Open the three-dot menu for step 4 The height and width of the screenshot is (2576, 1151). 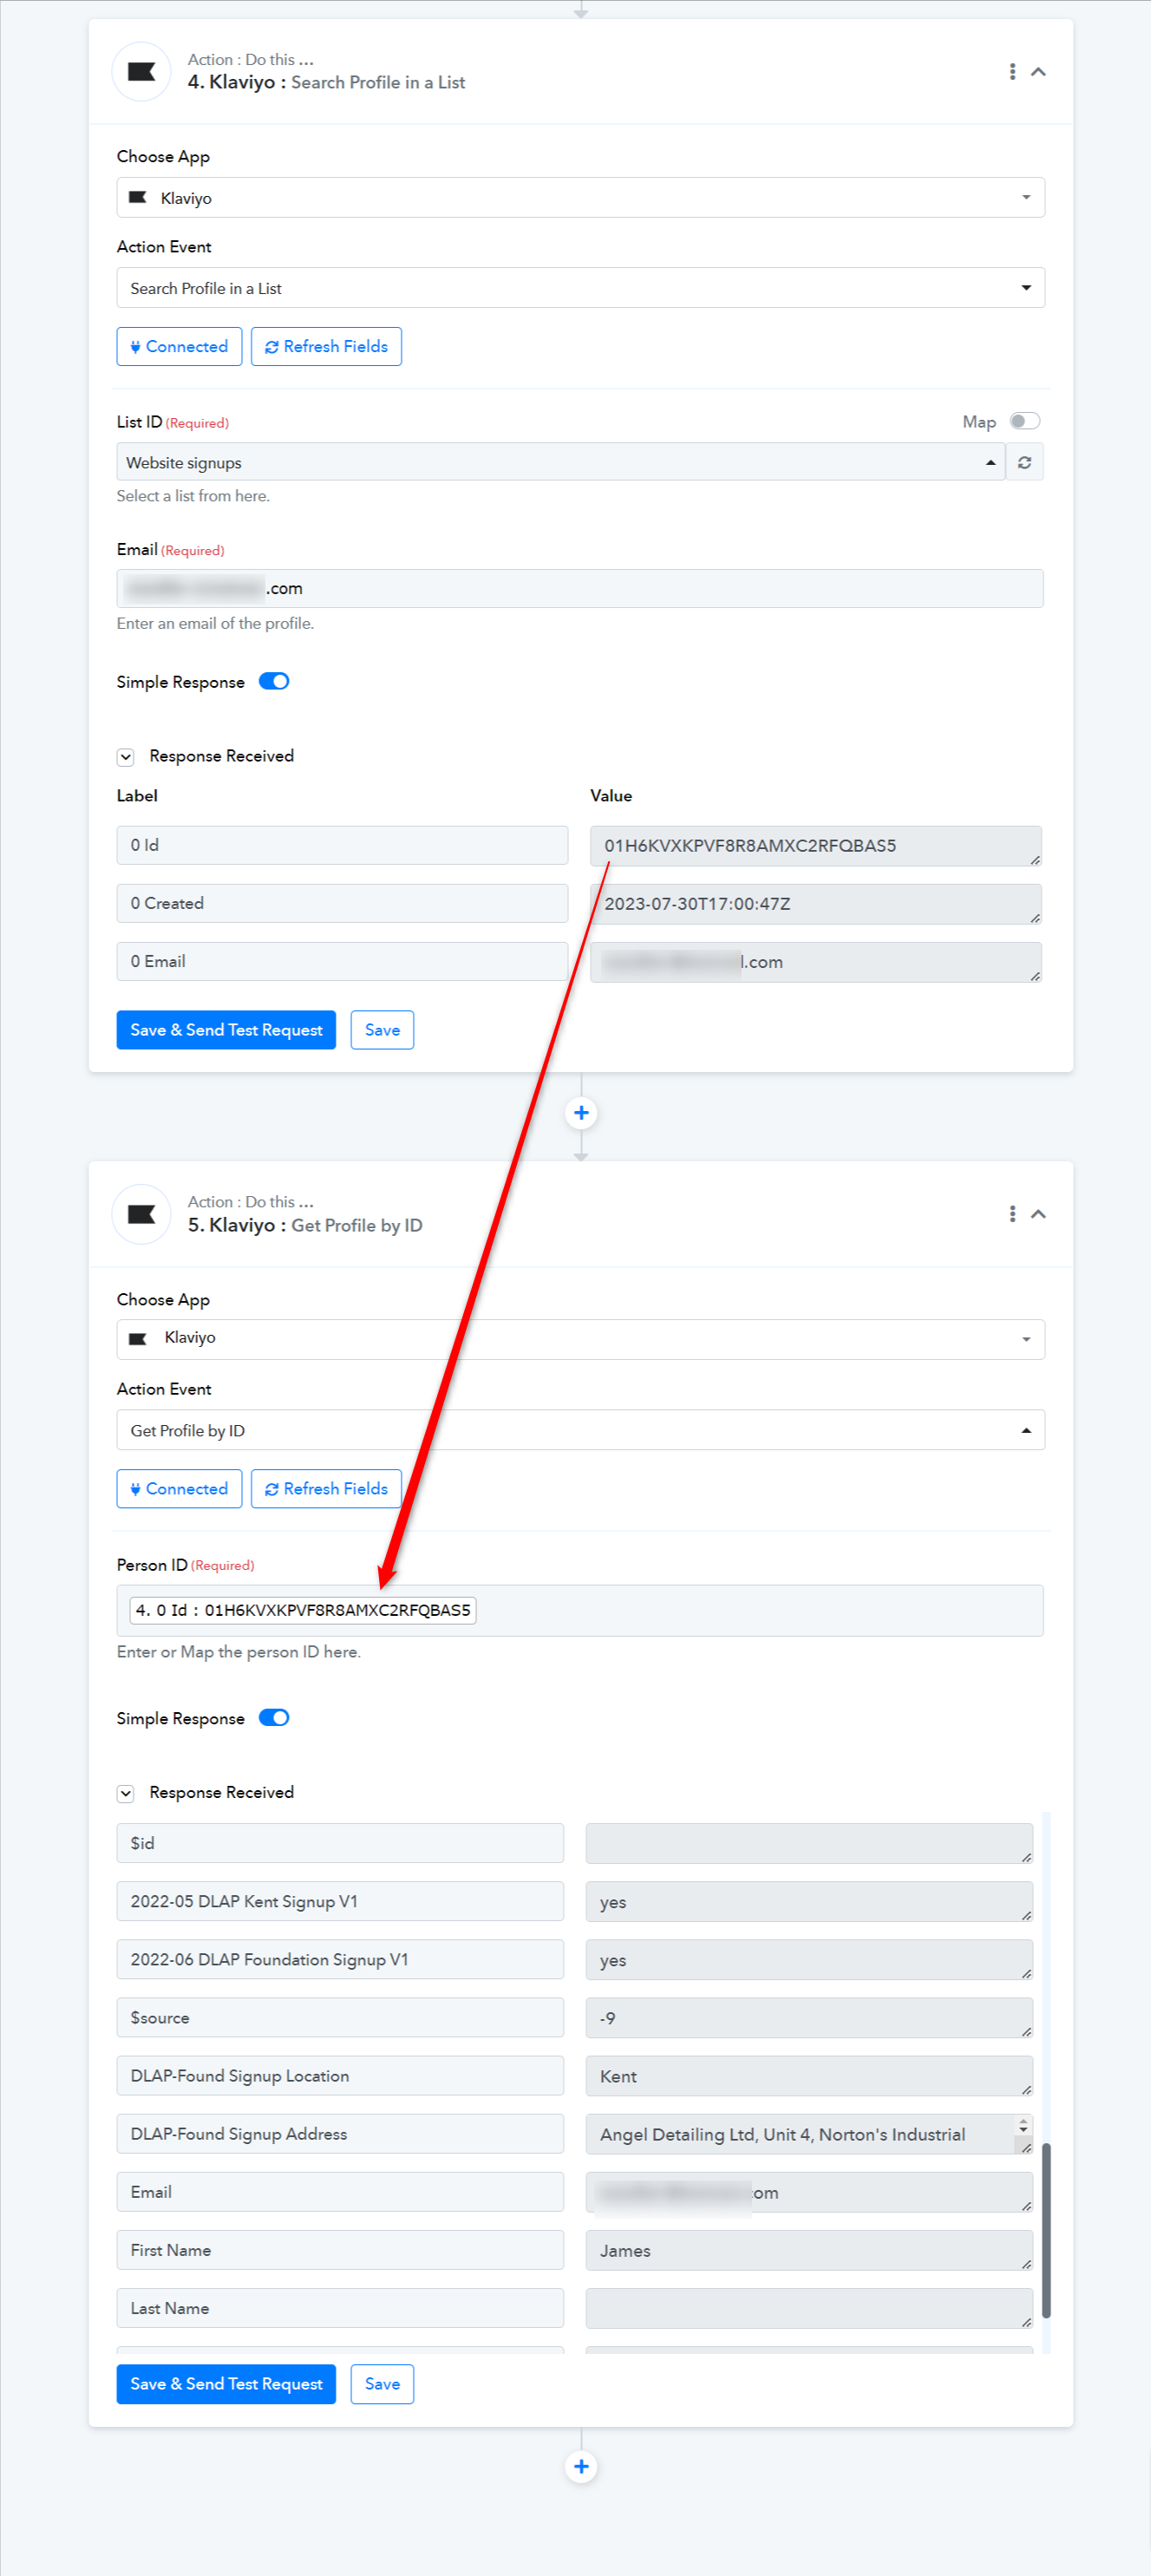(x=1012, y=71)
